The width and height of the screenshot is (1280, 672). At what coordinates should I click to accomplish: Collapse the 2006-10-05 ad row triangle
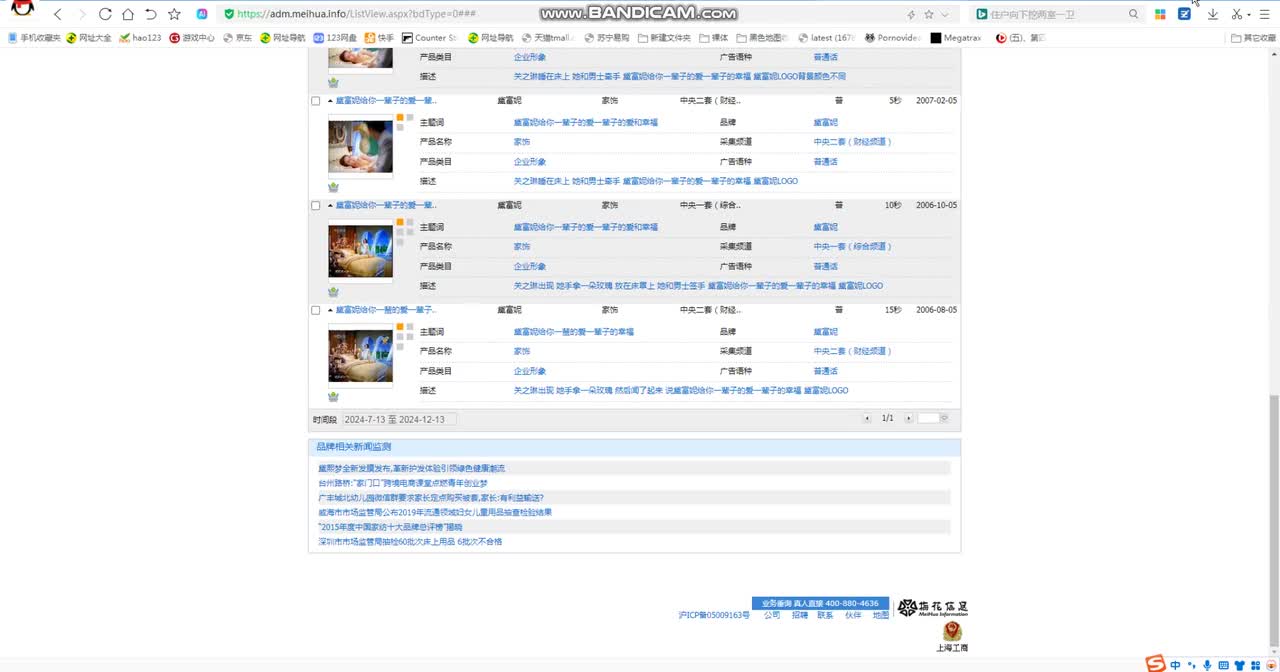[x=330, y=205]
